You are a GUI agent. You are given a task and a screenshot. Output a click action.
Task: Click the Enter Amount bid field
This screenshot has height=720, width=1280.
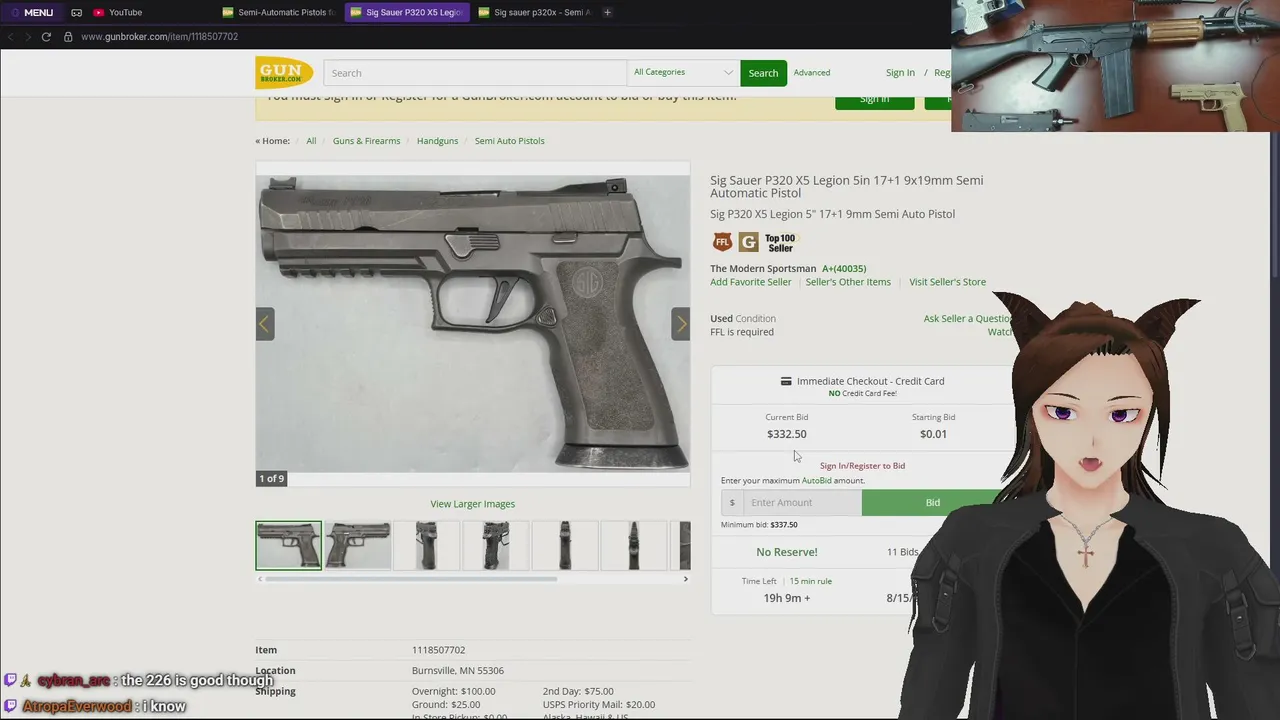click(x=802, y=502)
